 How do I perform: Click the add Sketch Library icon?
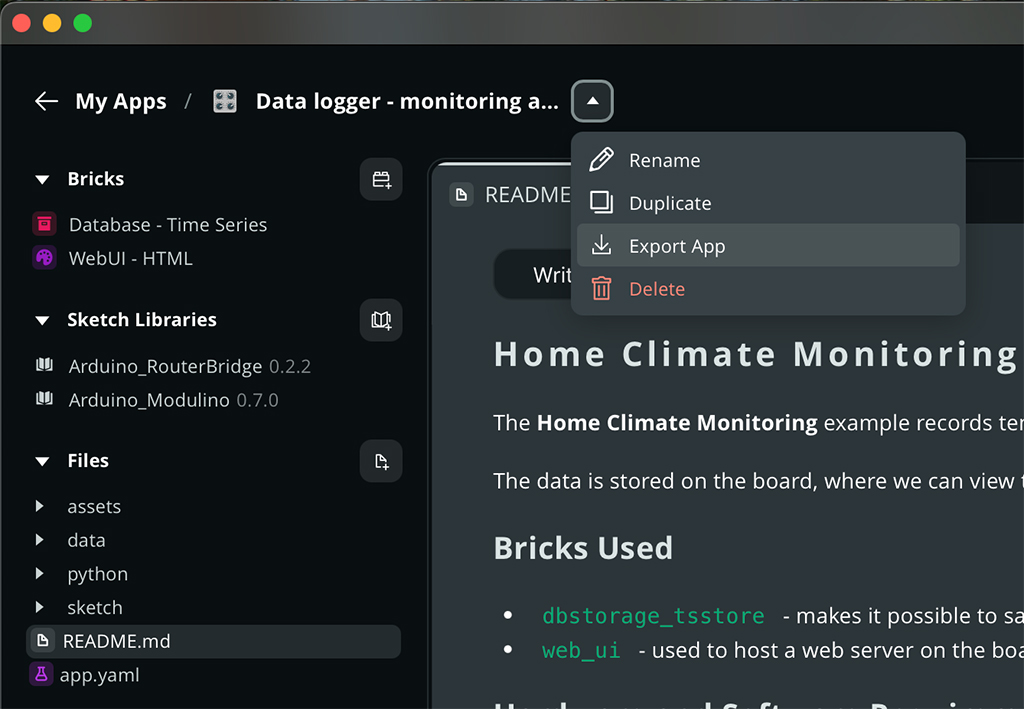coord(381,320)
